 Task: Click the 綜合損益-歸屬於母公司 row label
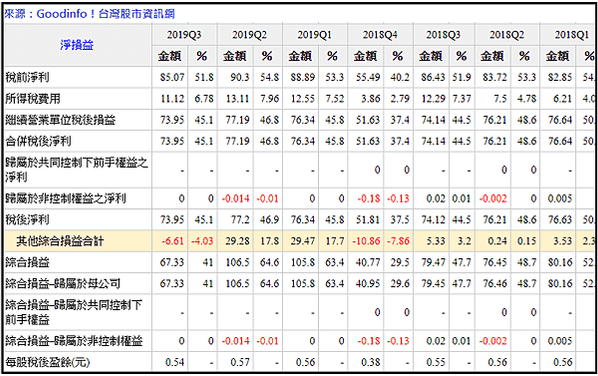coord(63,283)
